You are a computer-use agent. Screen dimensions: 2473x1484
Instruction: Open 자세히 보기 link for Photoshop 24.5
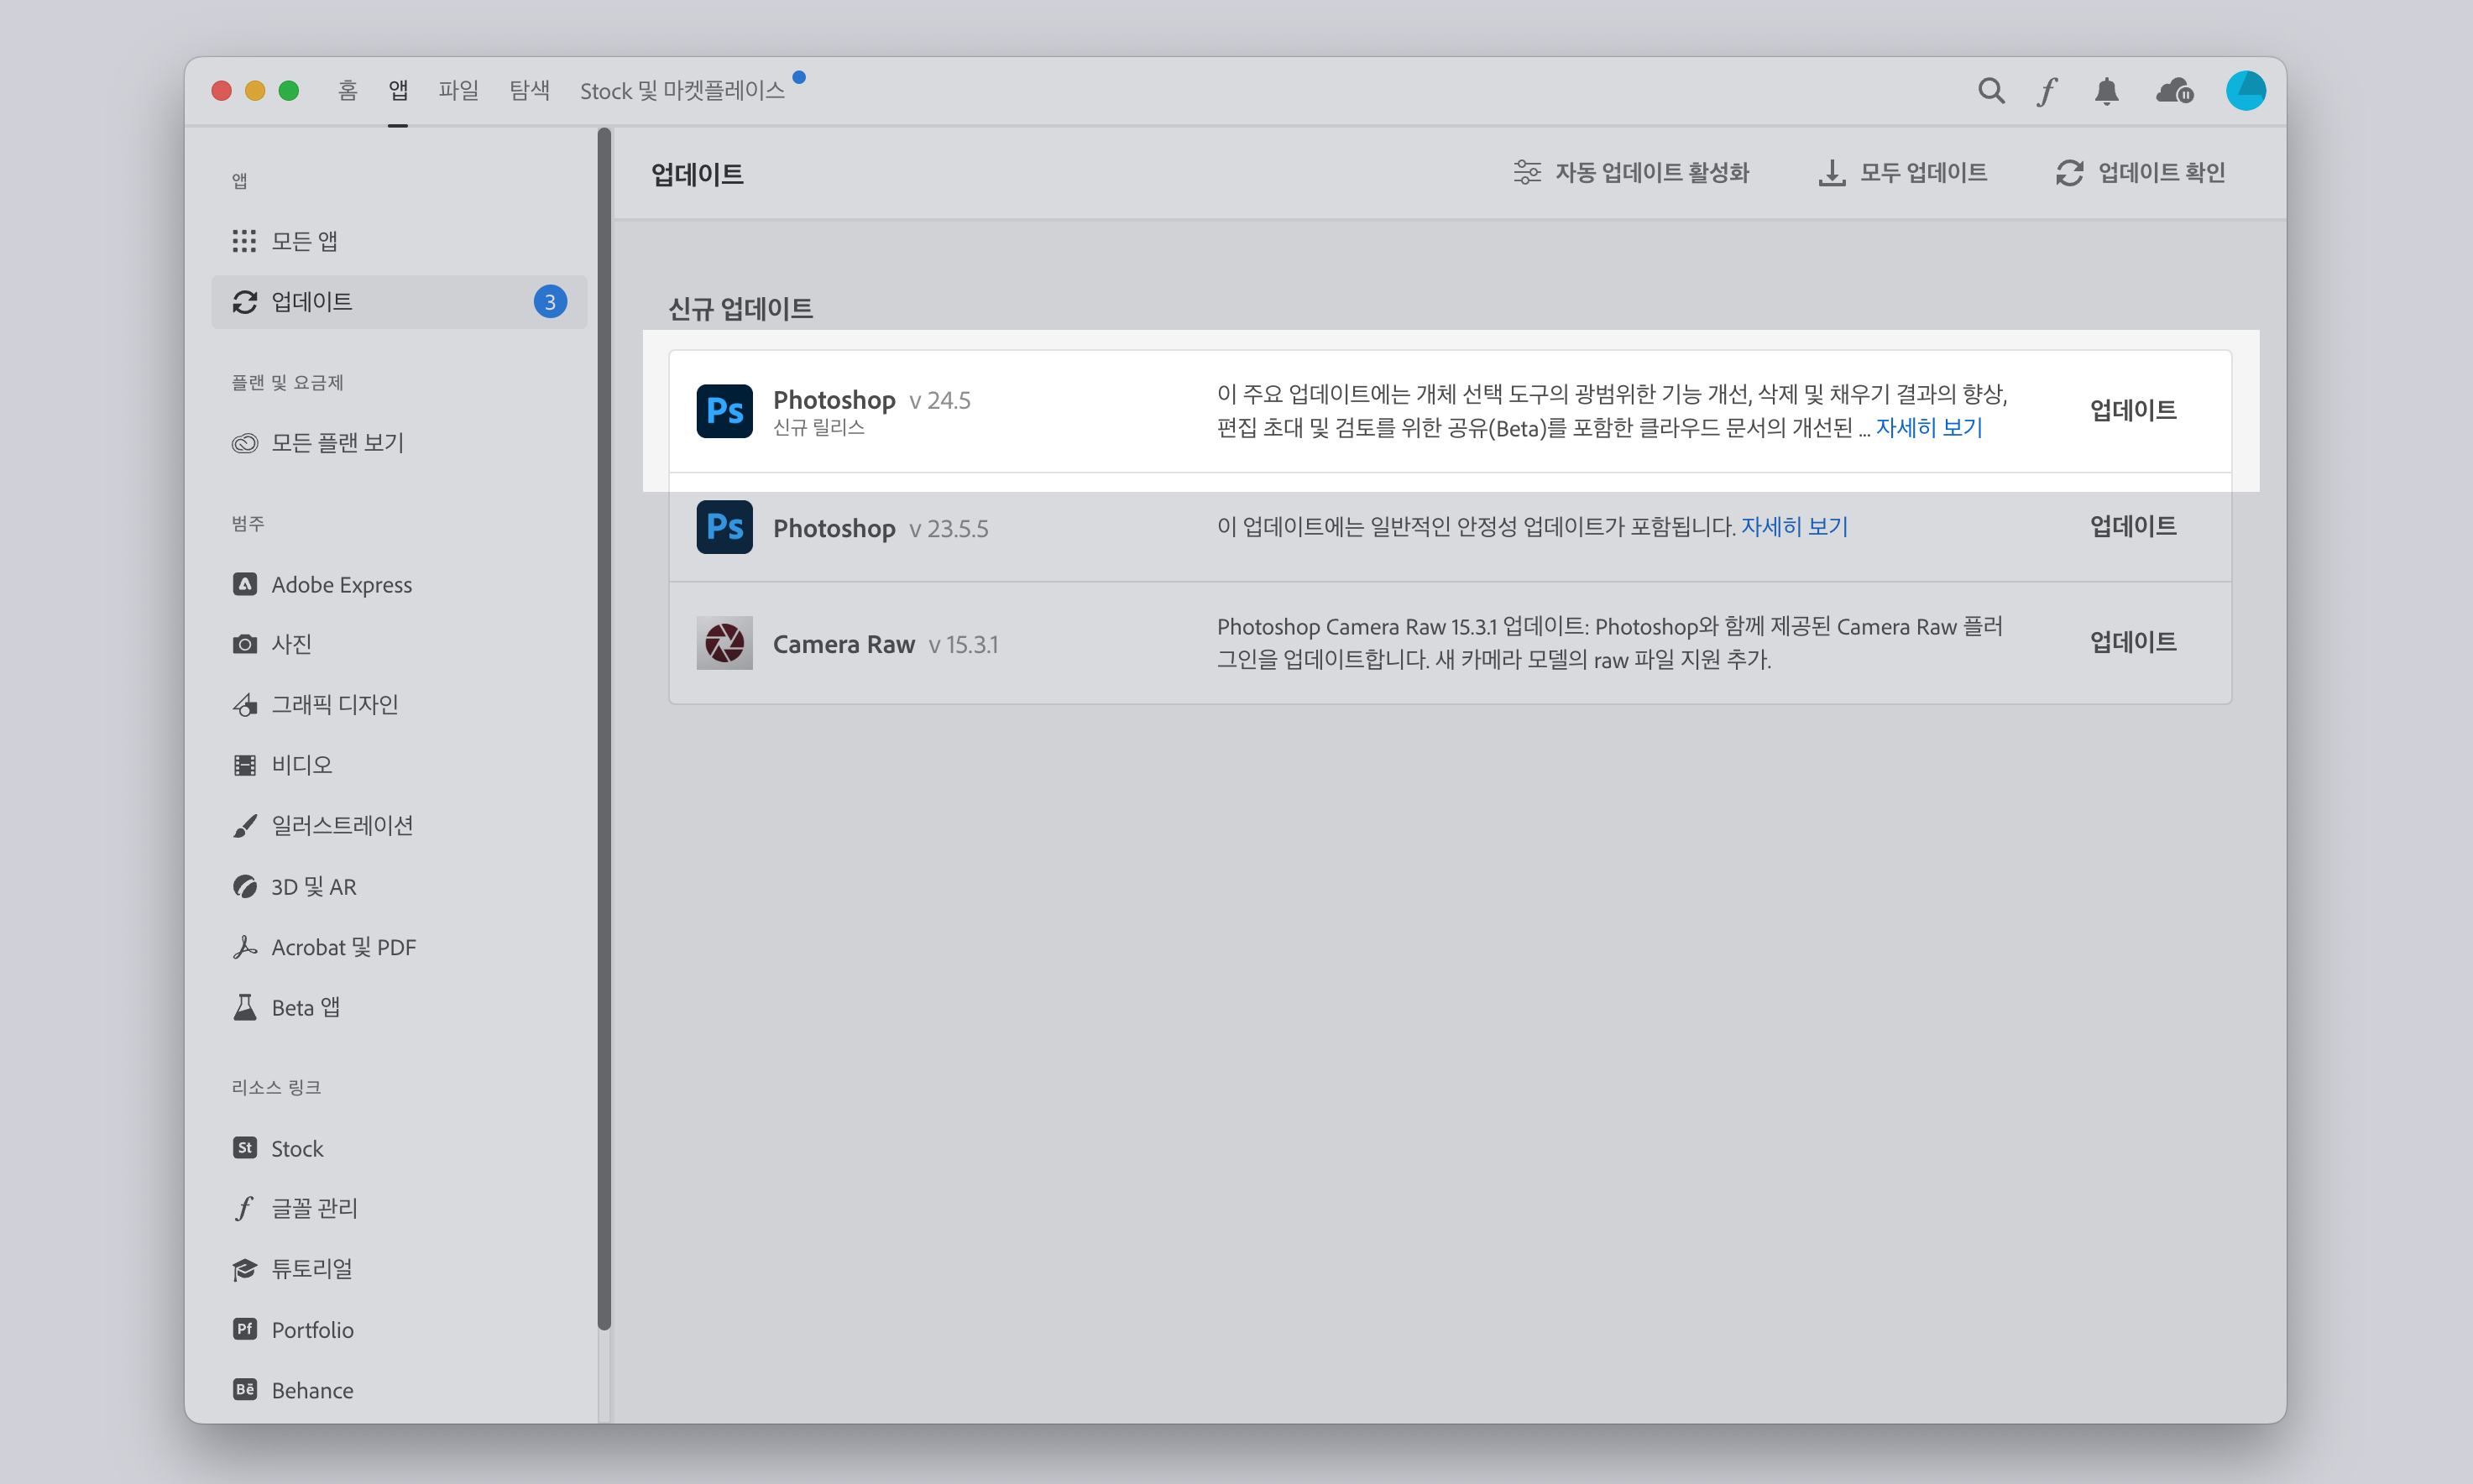point(1929,428)
